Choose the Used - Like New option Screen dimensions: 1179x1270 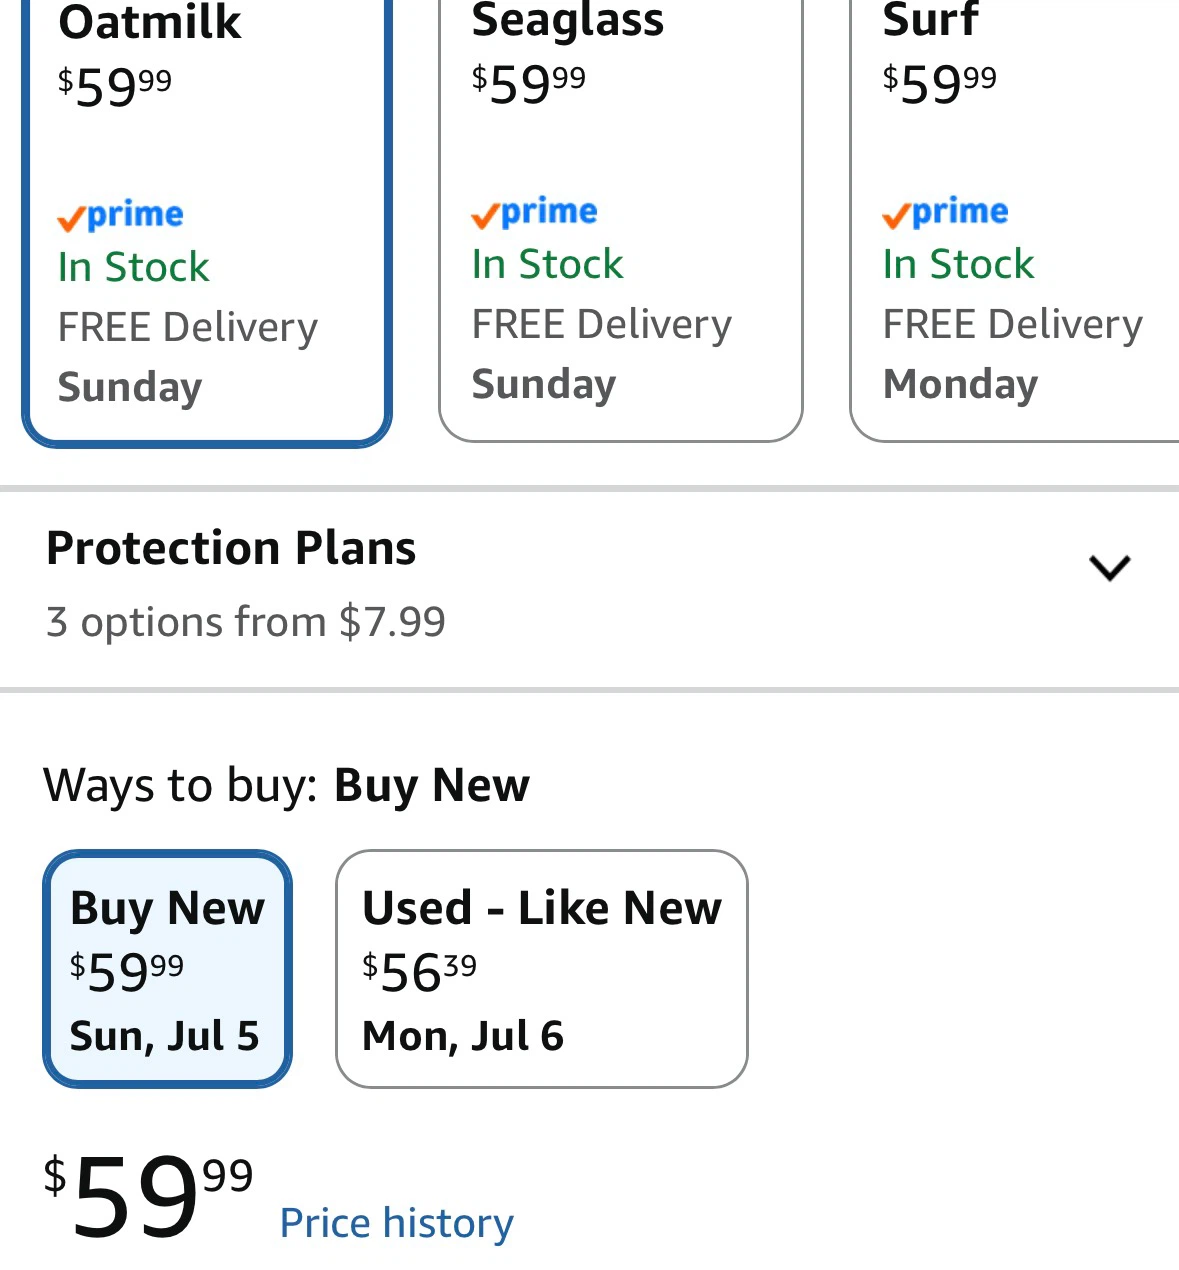point(542,969)
